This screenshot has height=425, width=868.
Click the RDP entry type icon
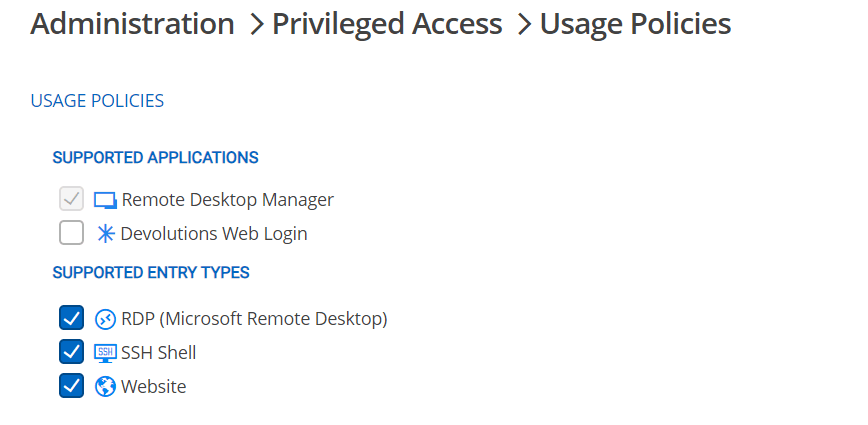[105, 319]
